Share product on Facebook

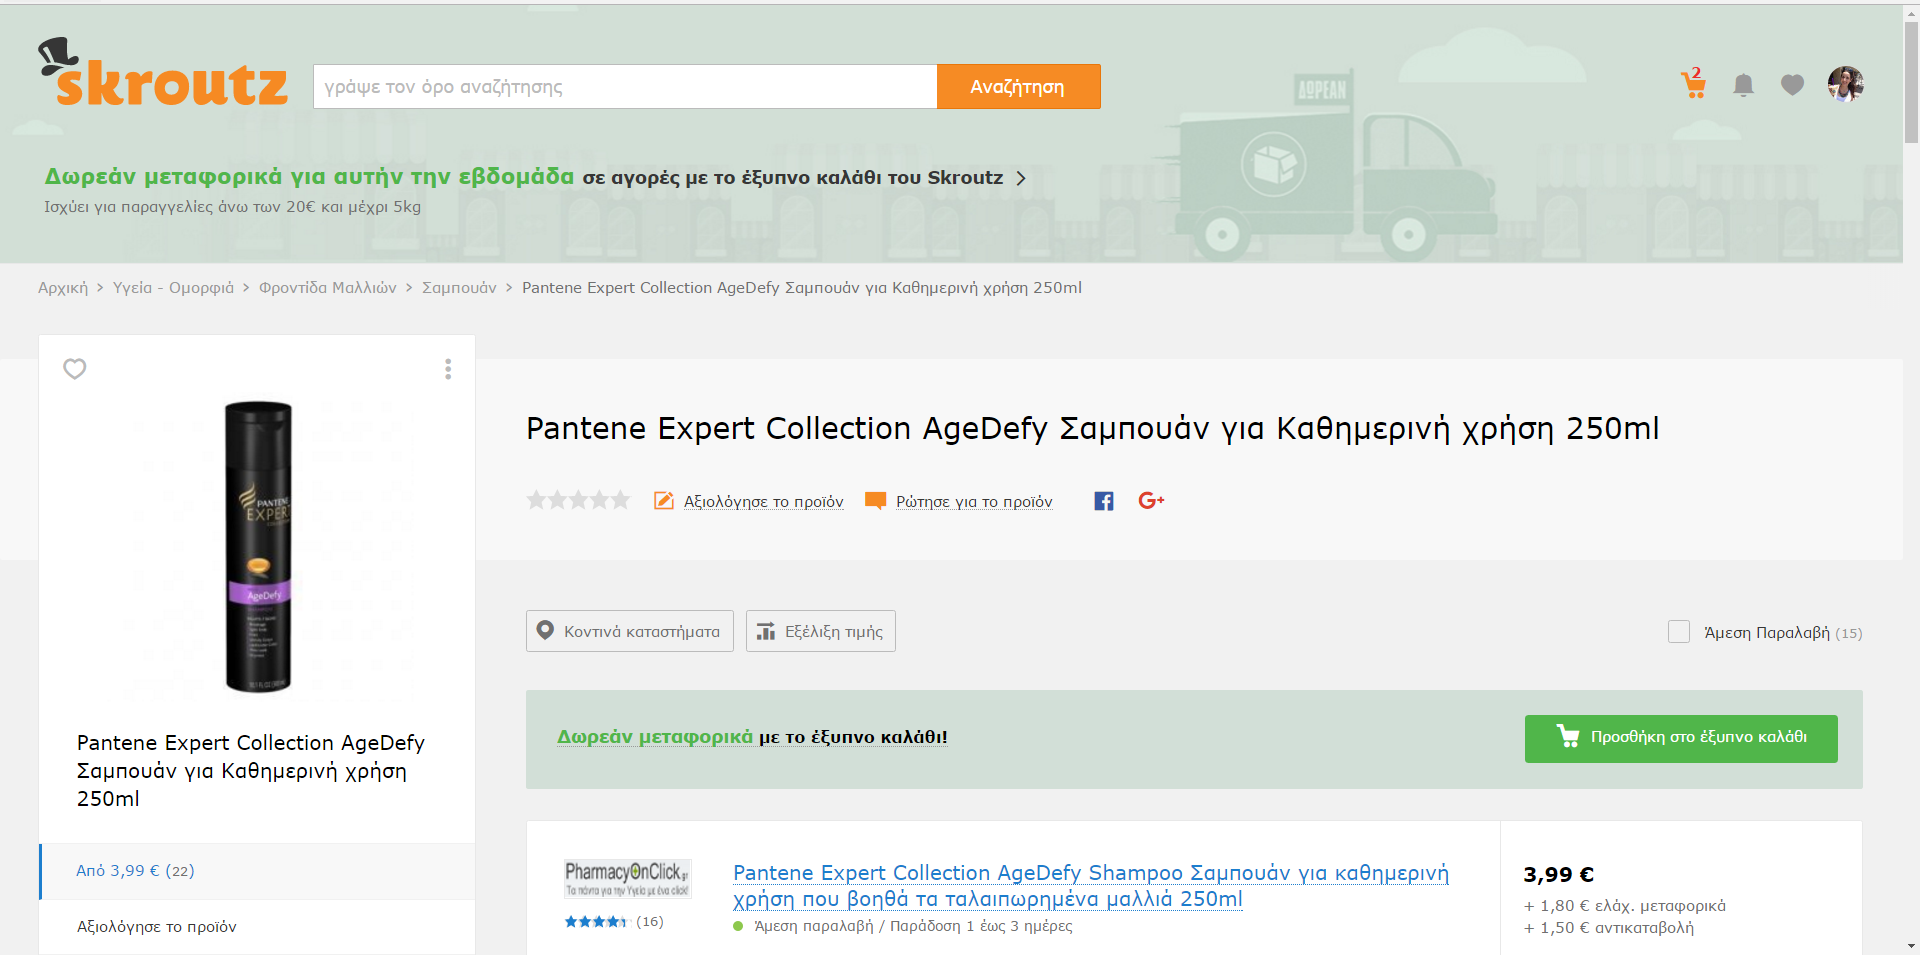(1104, 501)
